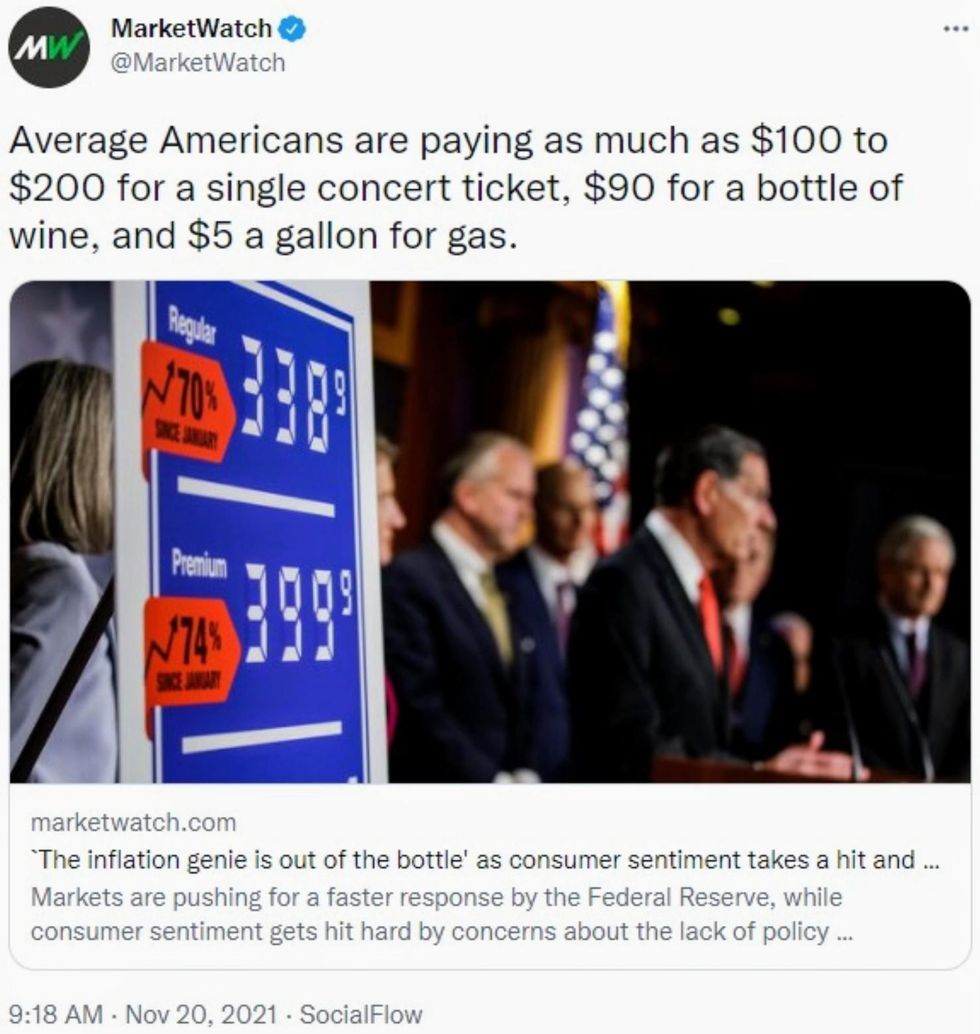This screenshot has height=1034, width=980.
Task: Click the MarketWatch profile avatar
Action: click(x=48, y=47)
